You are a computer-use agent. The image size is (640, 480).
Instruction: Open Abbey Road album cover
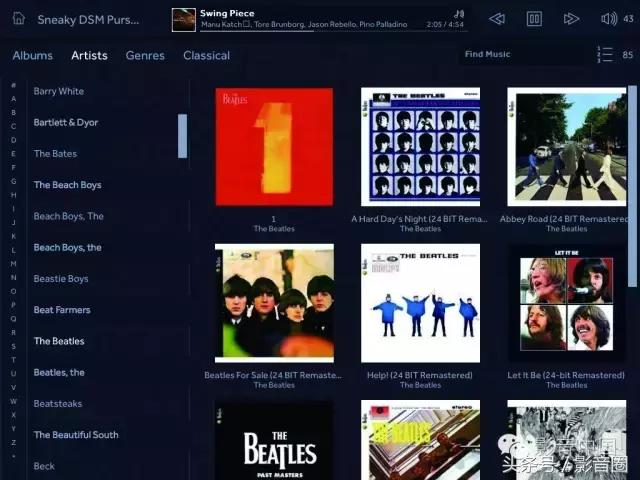[567, 147]
